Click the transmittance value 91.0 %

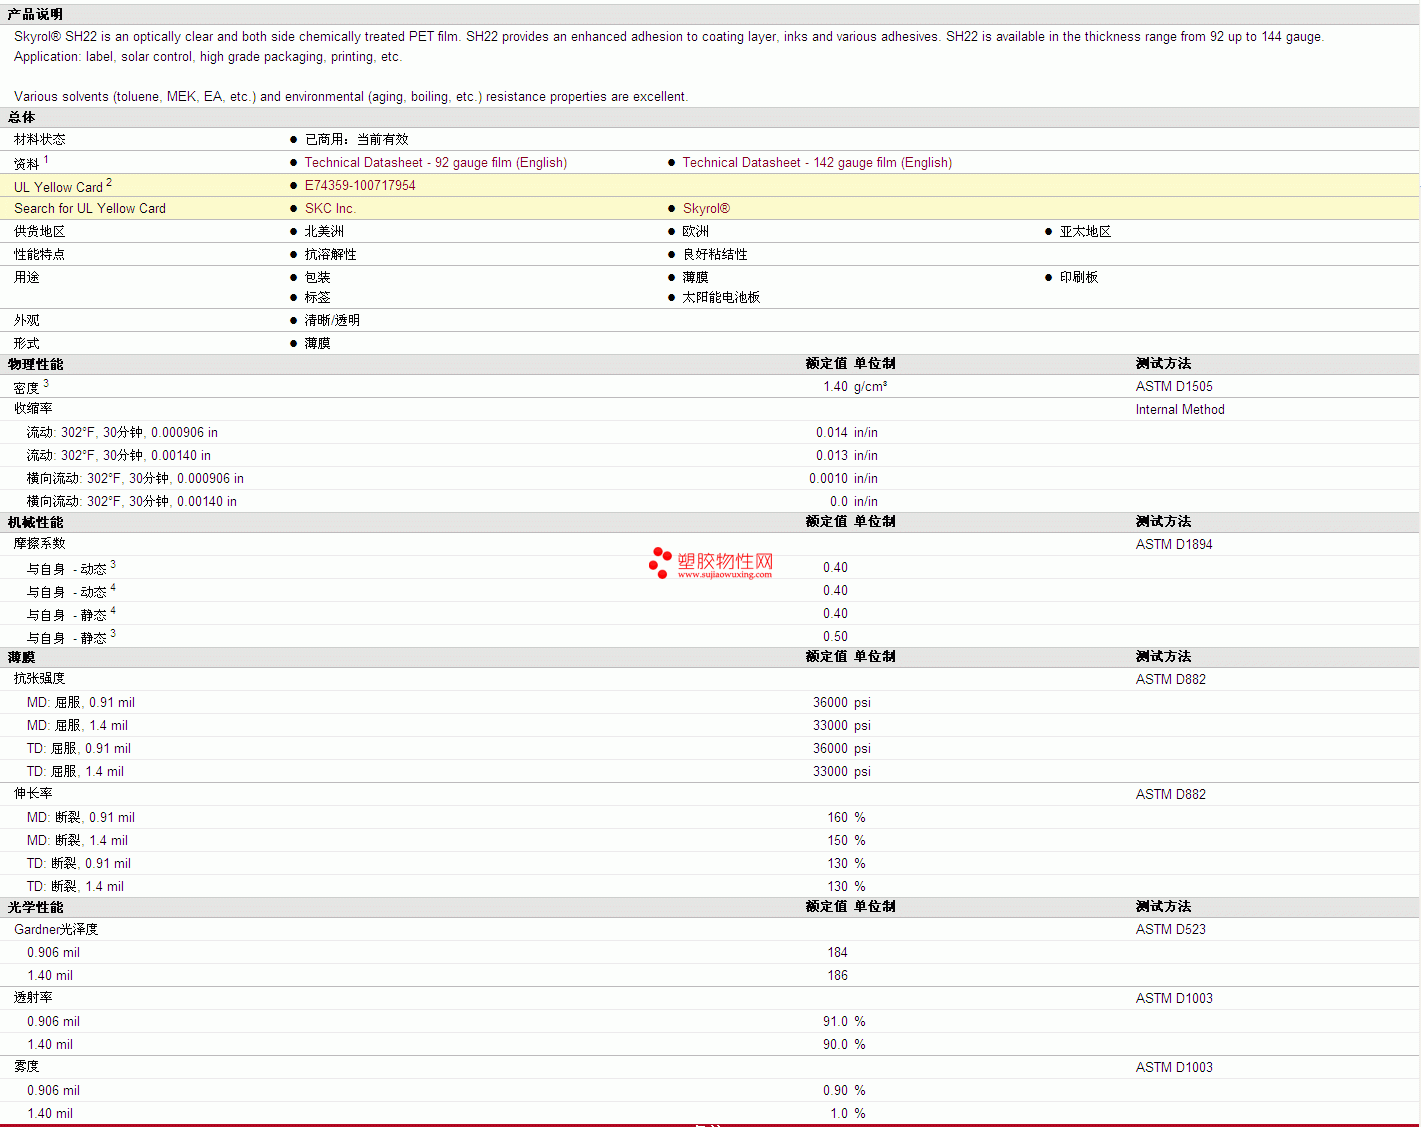point(844,1022)
